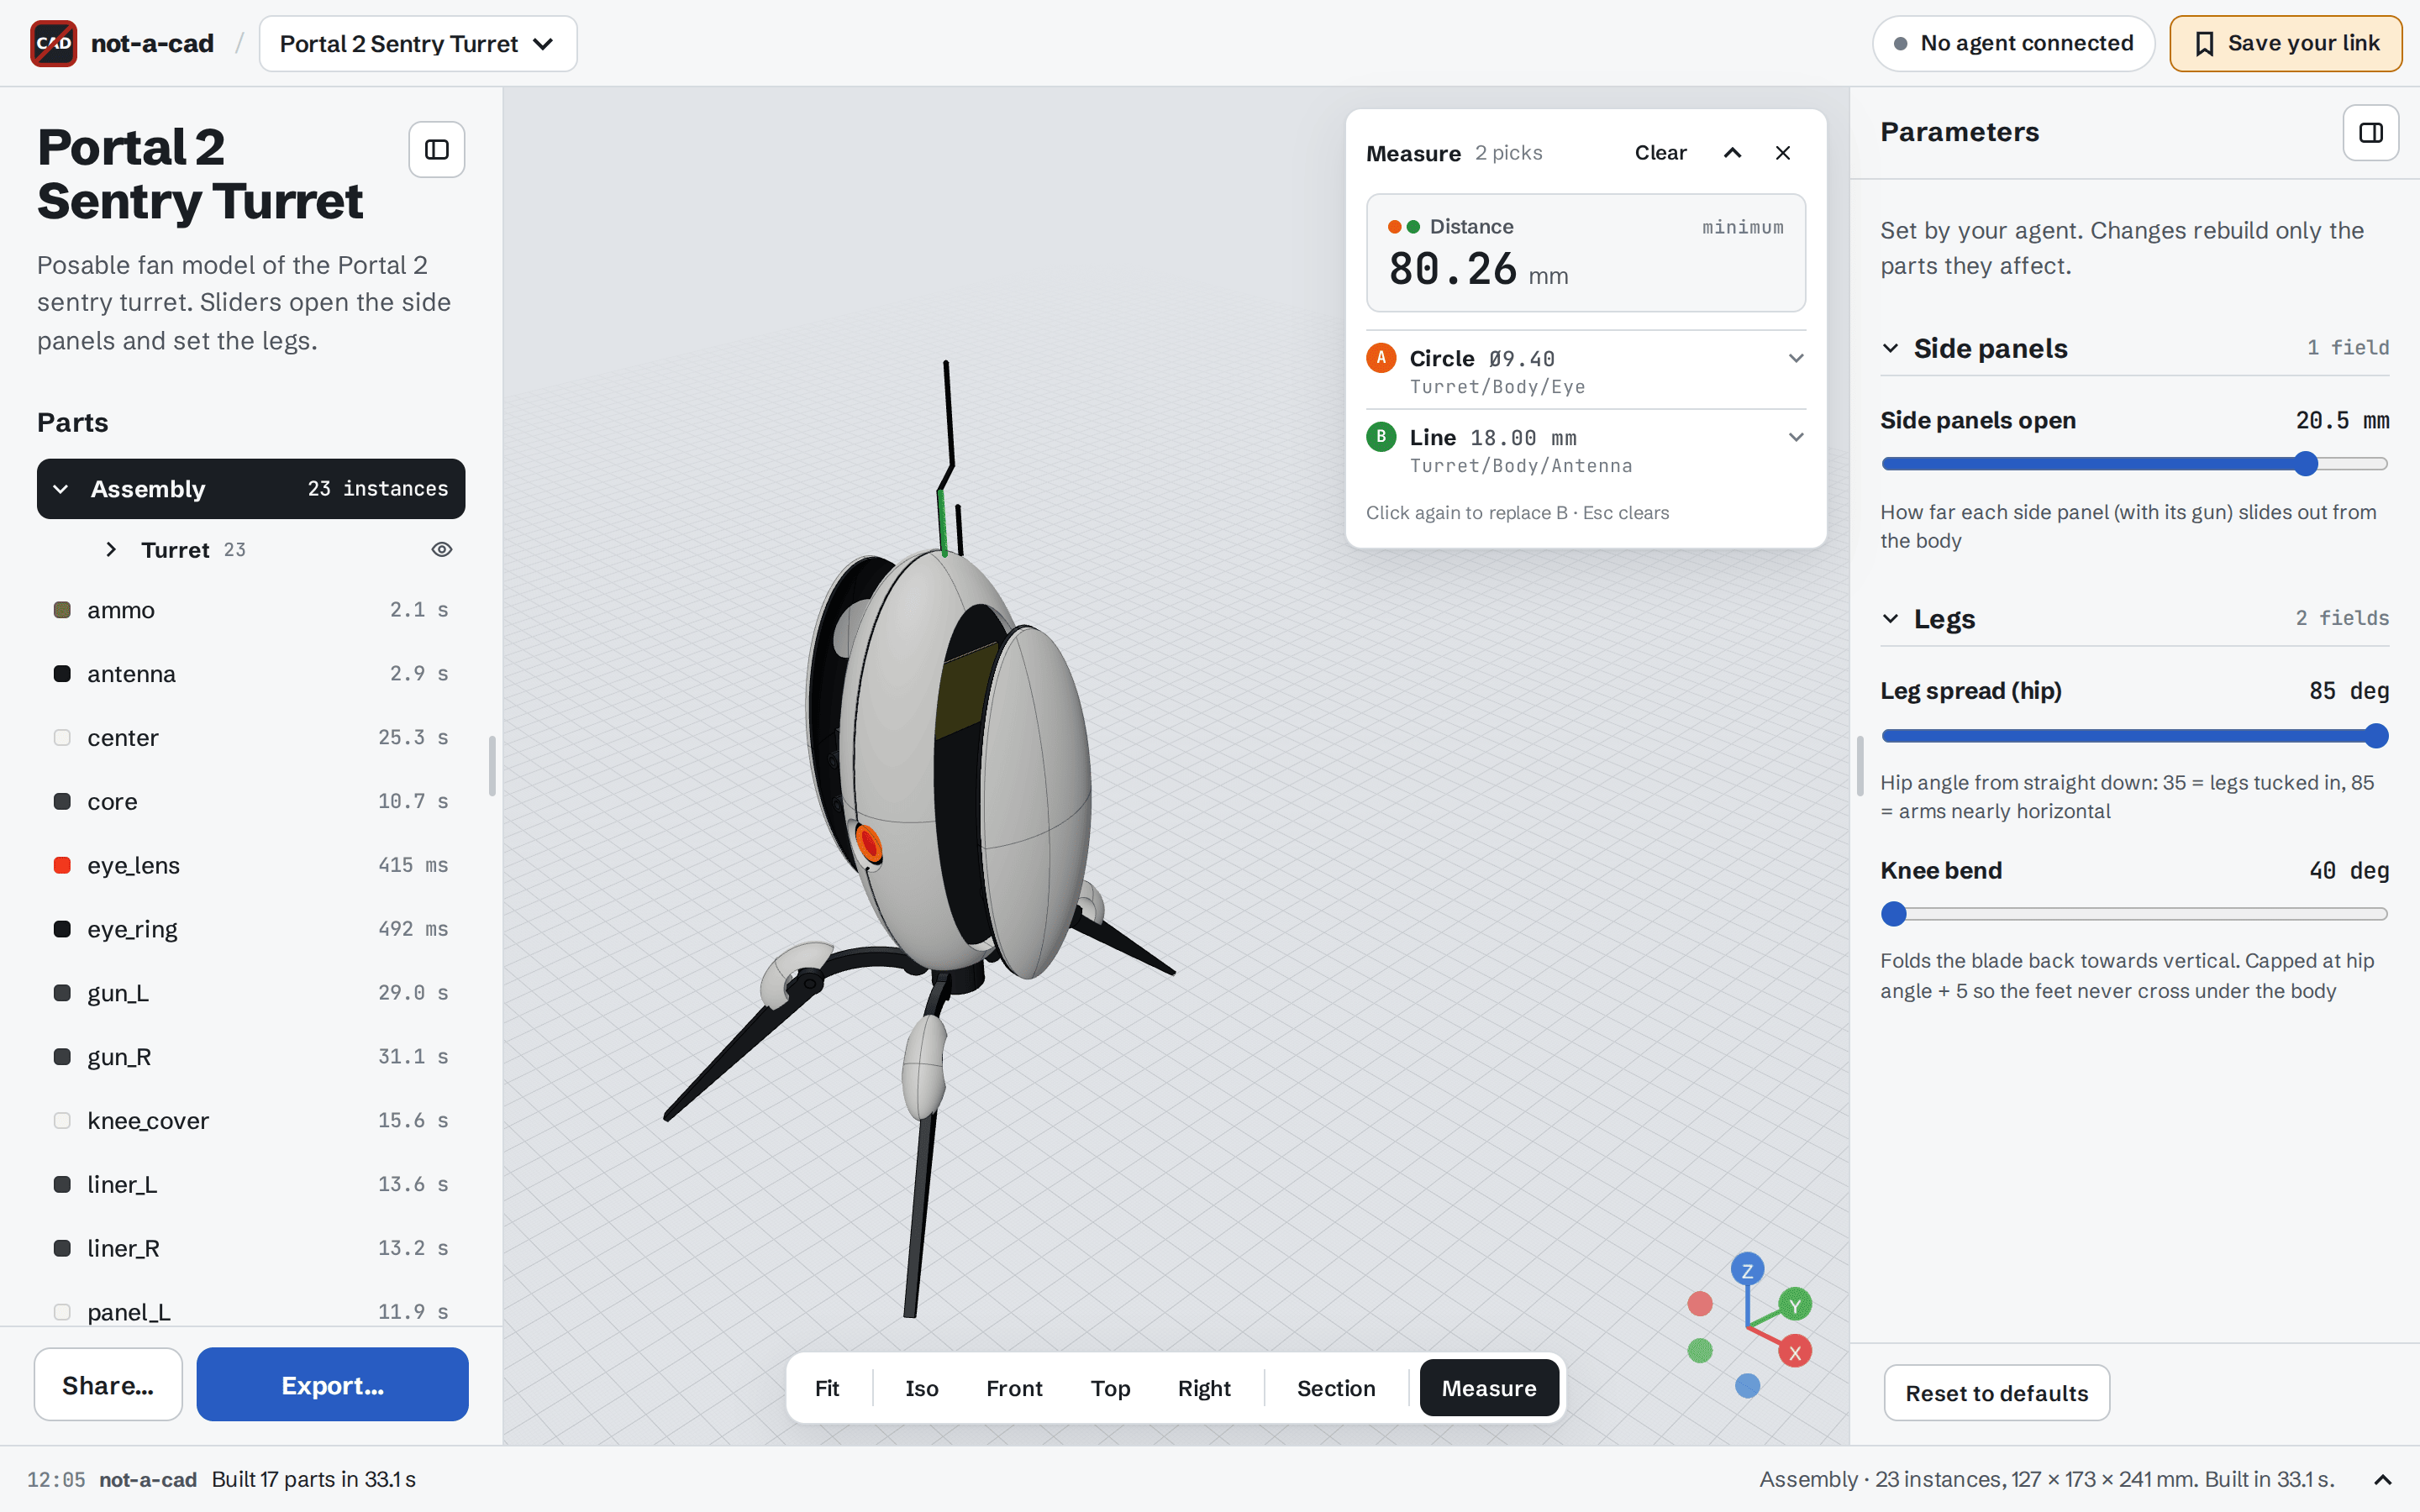The image size is (2420, 1512).
Task: Select the gun_L part row
Action: pos(251,993)
